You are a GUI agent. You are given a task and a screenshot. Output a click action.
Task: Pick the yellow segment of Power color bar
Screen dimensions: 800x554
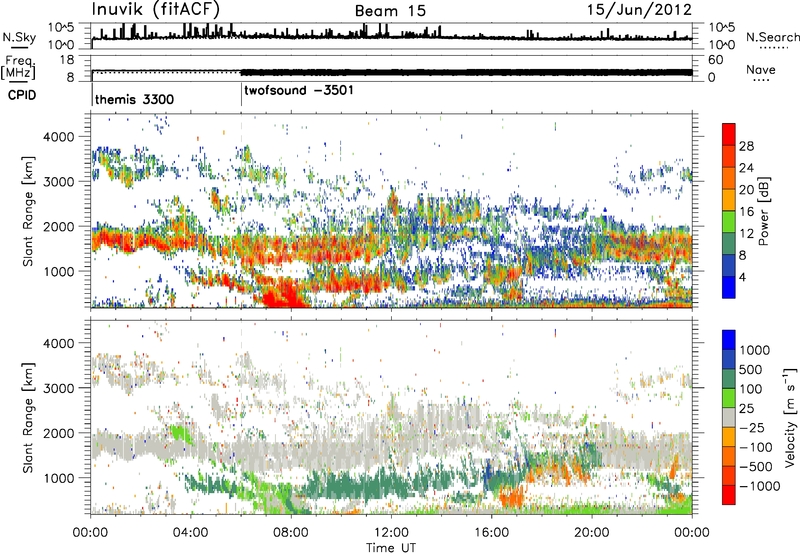(x=729, y=200)
